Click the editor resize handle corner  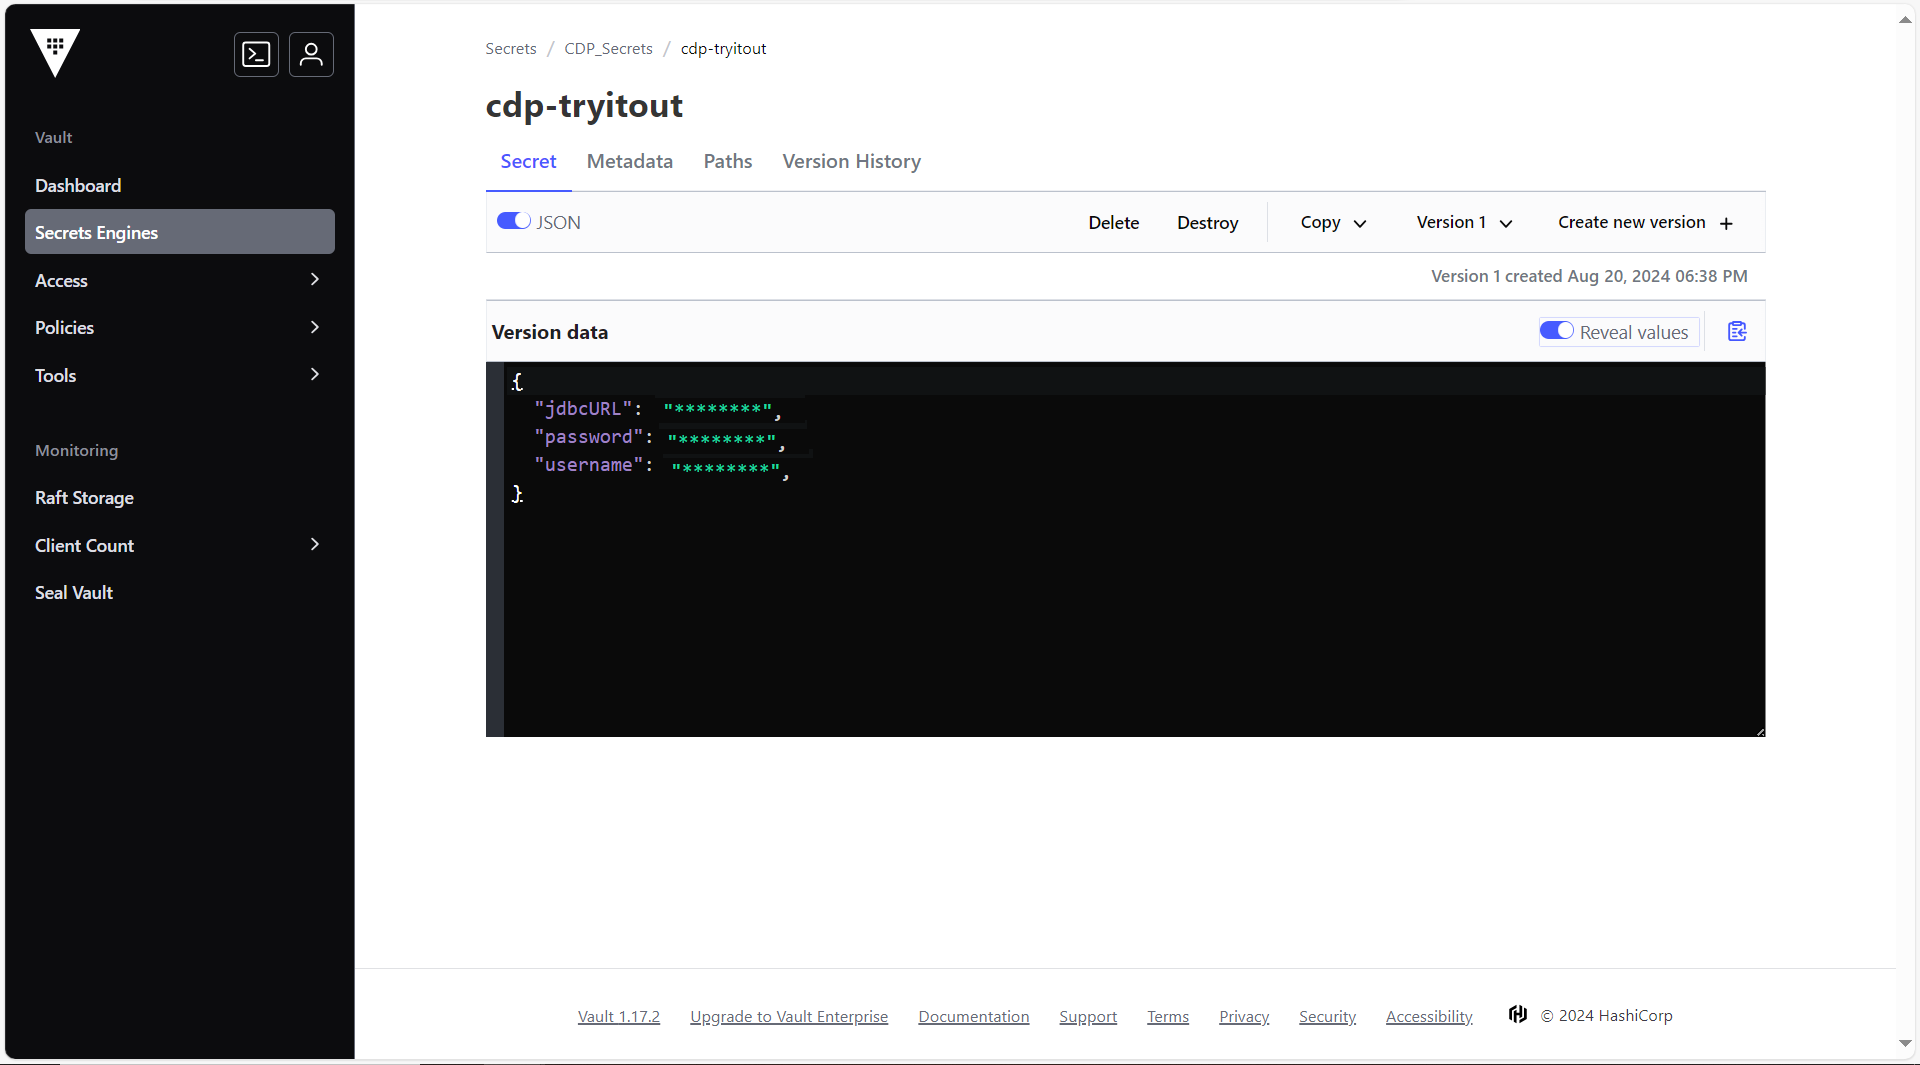click(x=1760, y=732)
